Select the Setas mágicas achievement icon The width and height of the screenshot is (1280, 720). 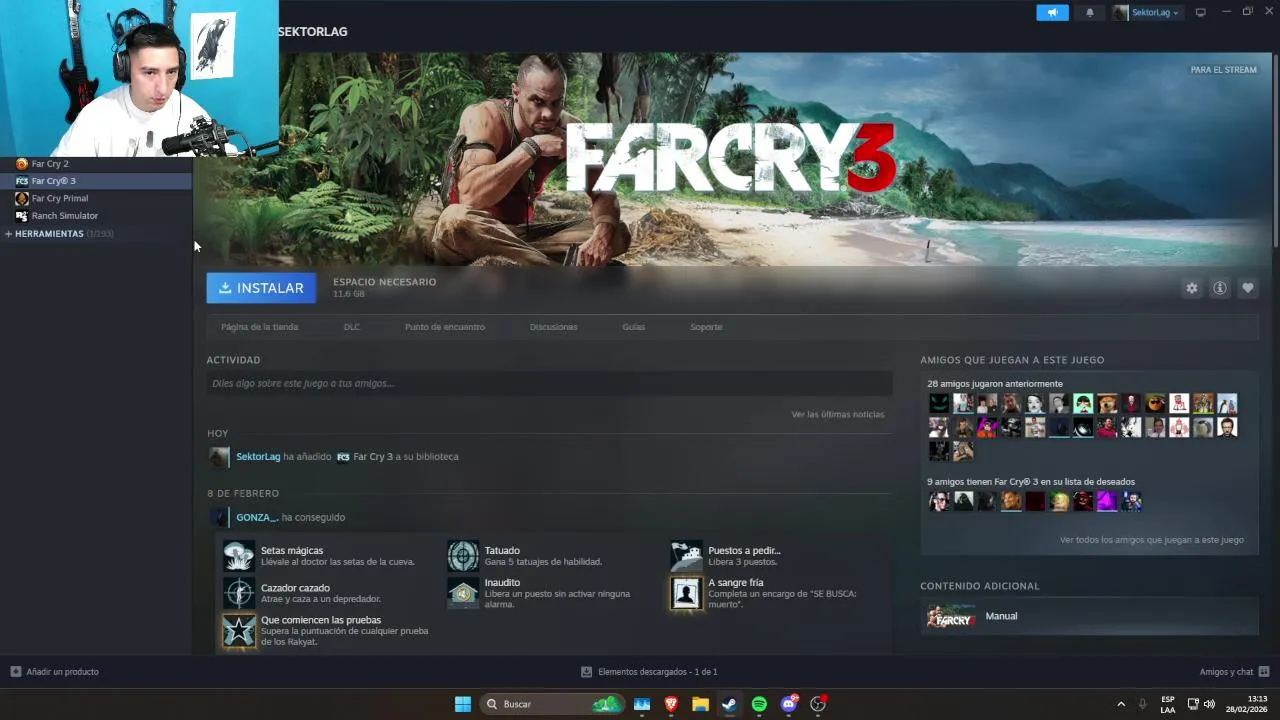pyautogui.click(x=239, y=556)
